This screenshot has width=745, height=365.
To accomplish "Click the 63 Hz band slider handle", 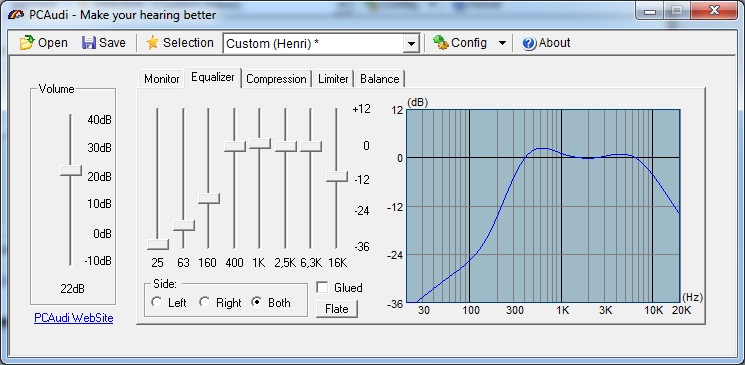I will tap(183, 225).
